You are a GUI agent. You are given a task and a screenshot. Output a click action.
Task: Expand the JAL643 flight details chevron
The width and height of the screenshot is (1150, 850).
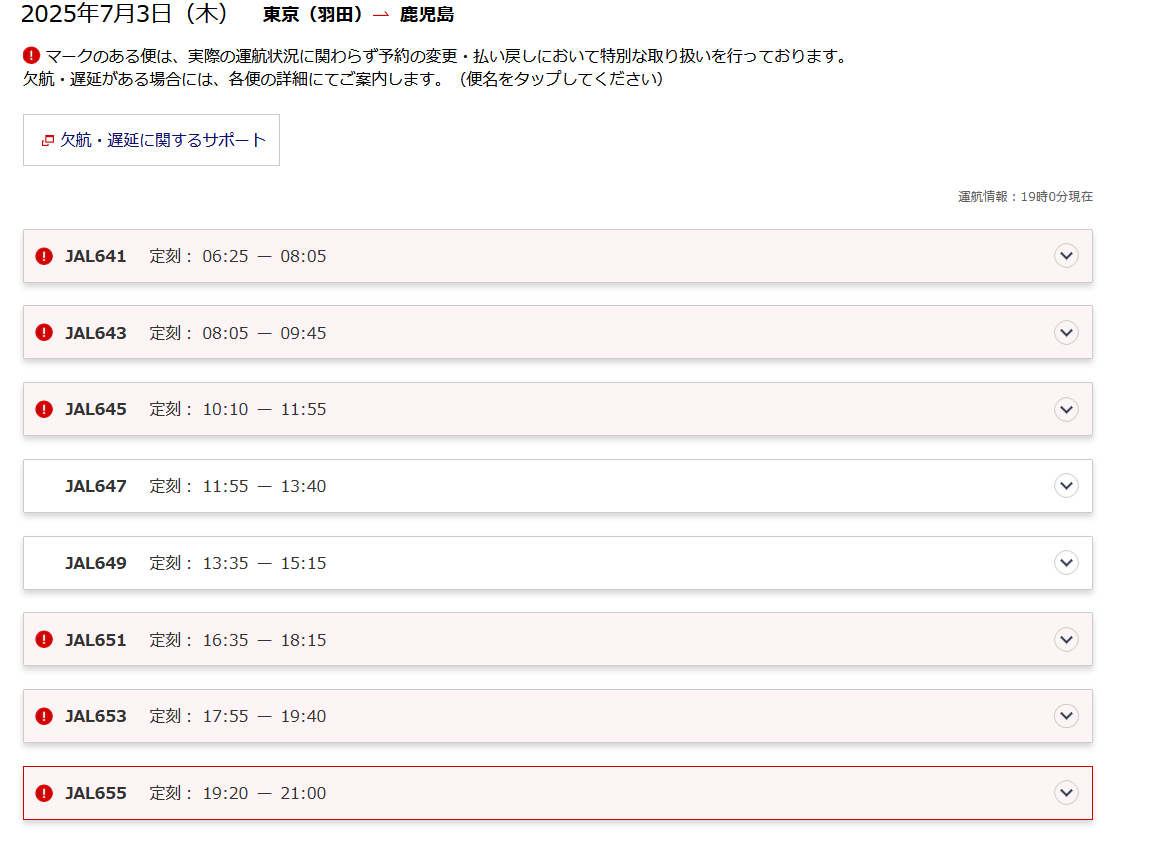pos(1066,332)
